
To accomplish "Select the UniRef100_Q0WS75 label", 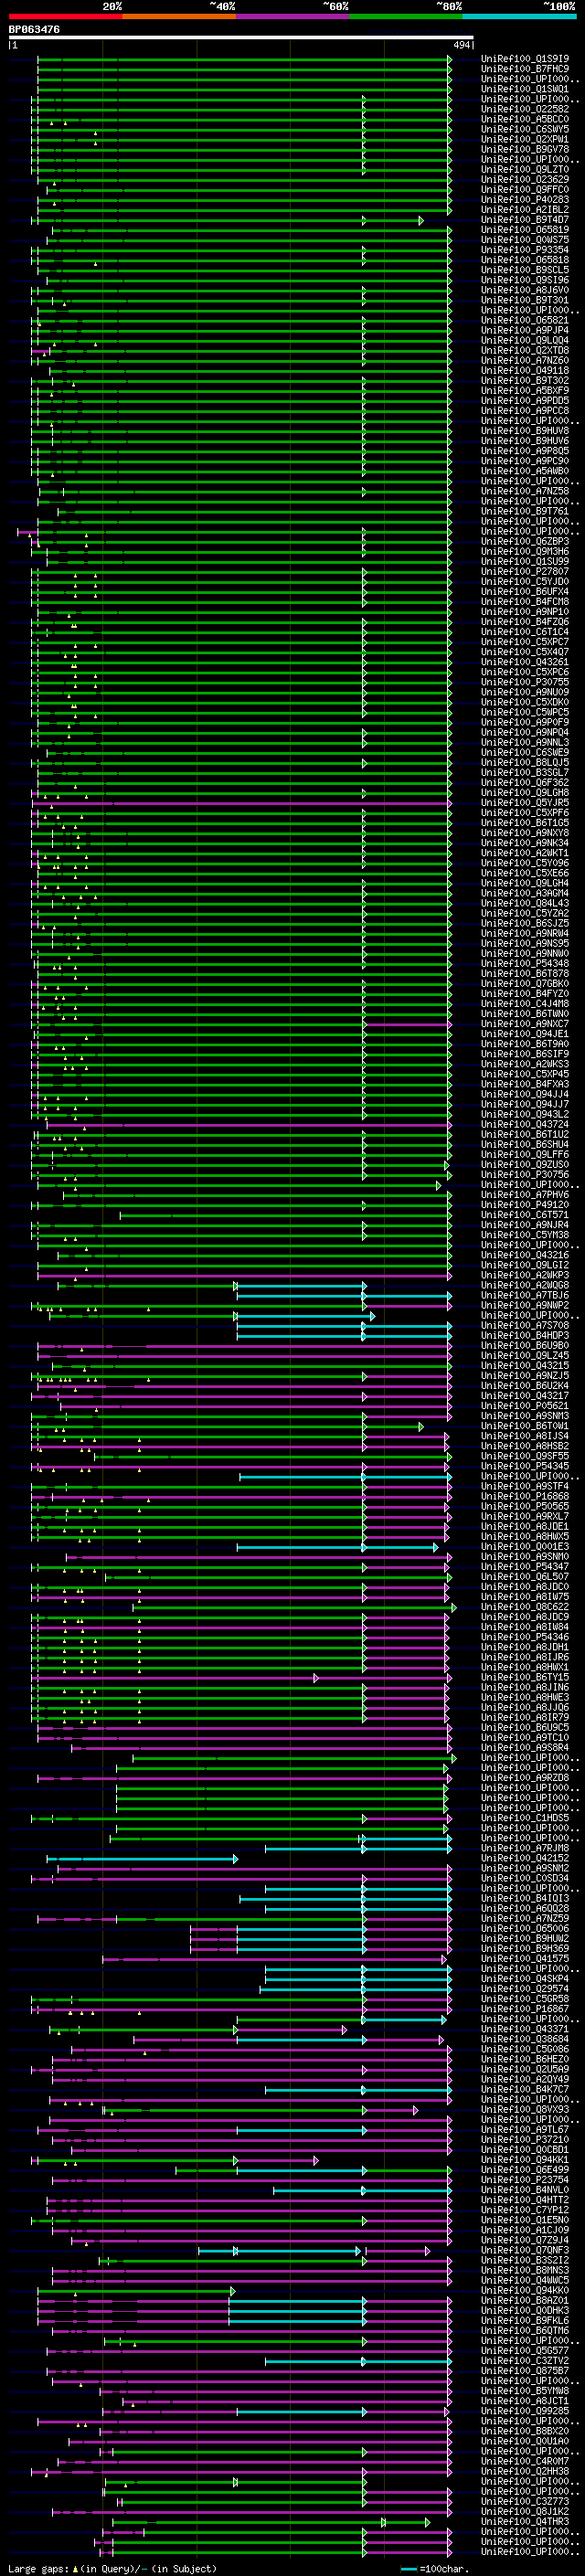I will (525, 240).
